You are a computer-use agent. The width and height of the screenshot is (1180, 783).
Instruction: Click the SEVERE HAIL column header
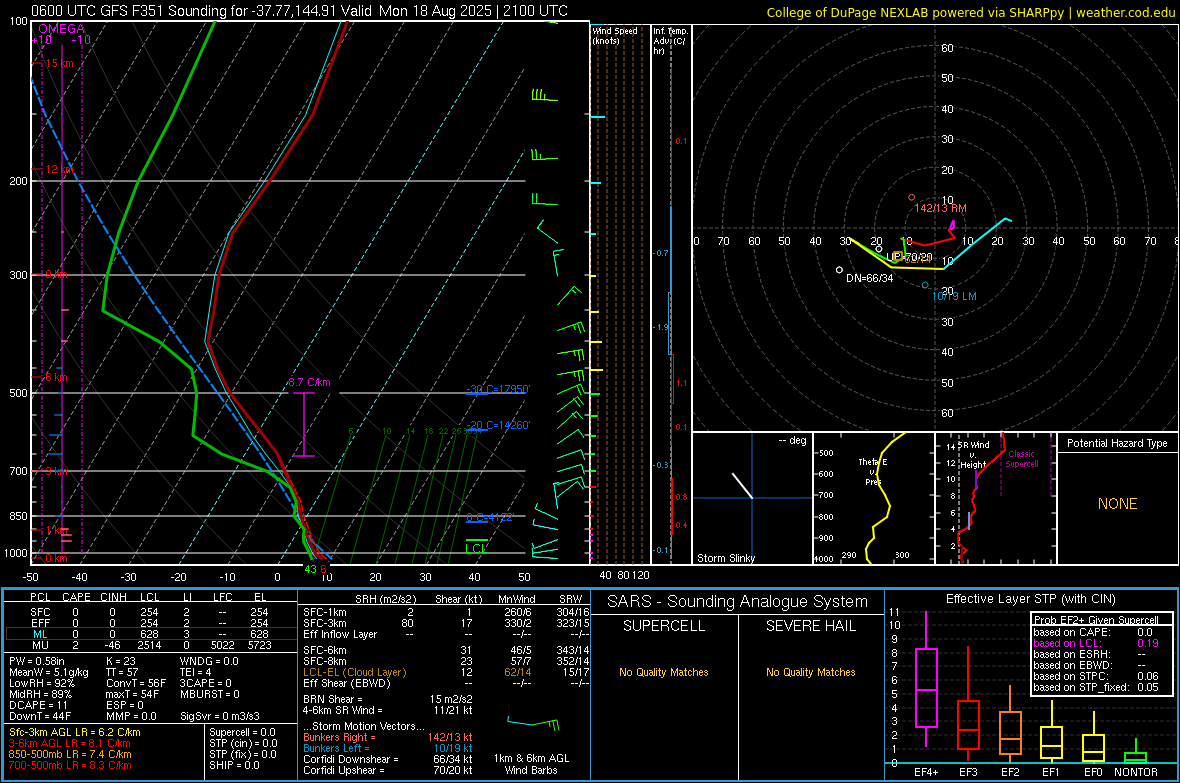[x=810, y=626]
